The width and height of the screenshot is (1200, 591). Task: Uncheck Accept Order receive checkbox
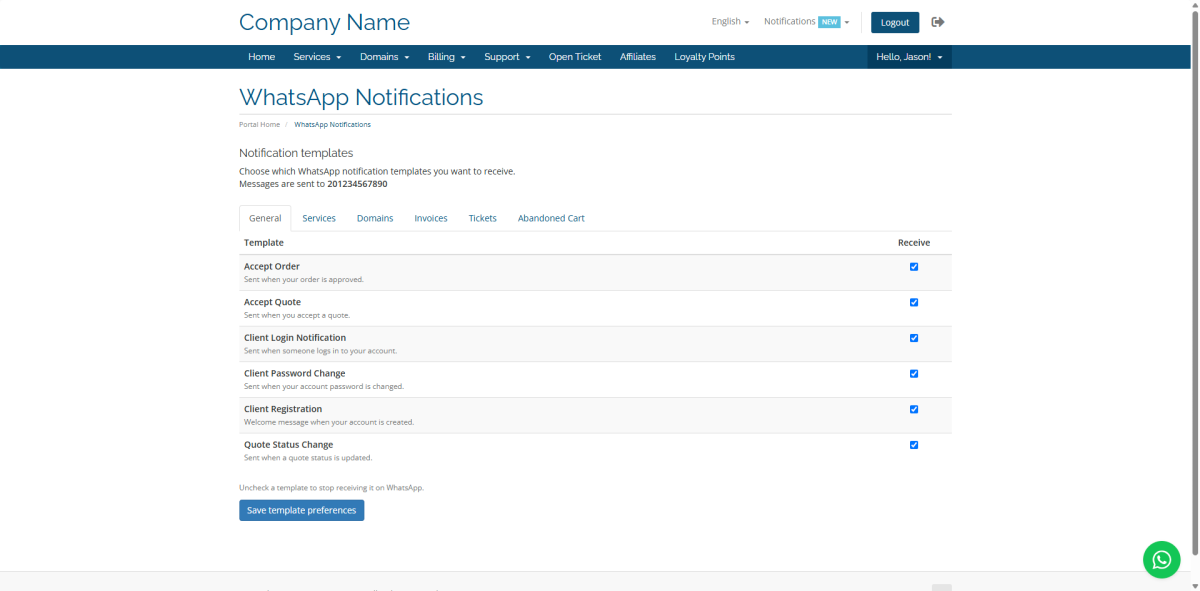[914, 267]
